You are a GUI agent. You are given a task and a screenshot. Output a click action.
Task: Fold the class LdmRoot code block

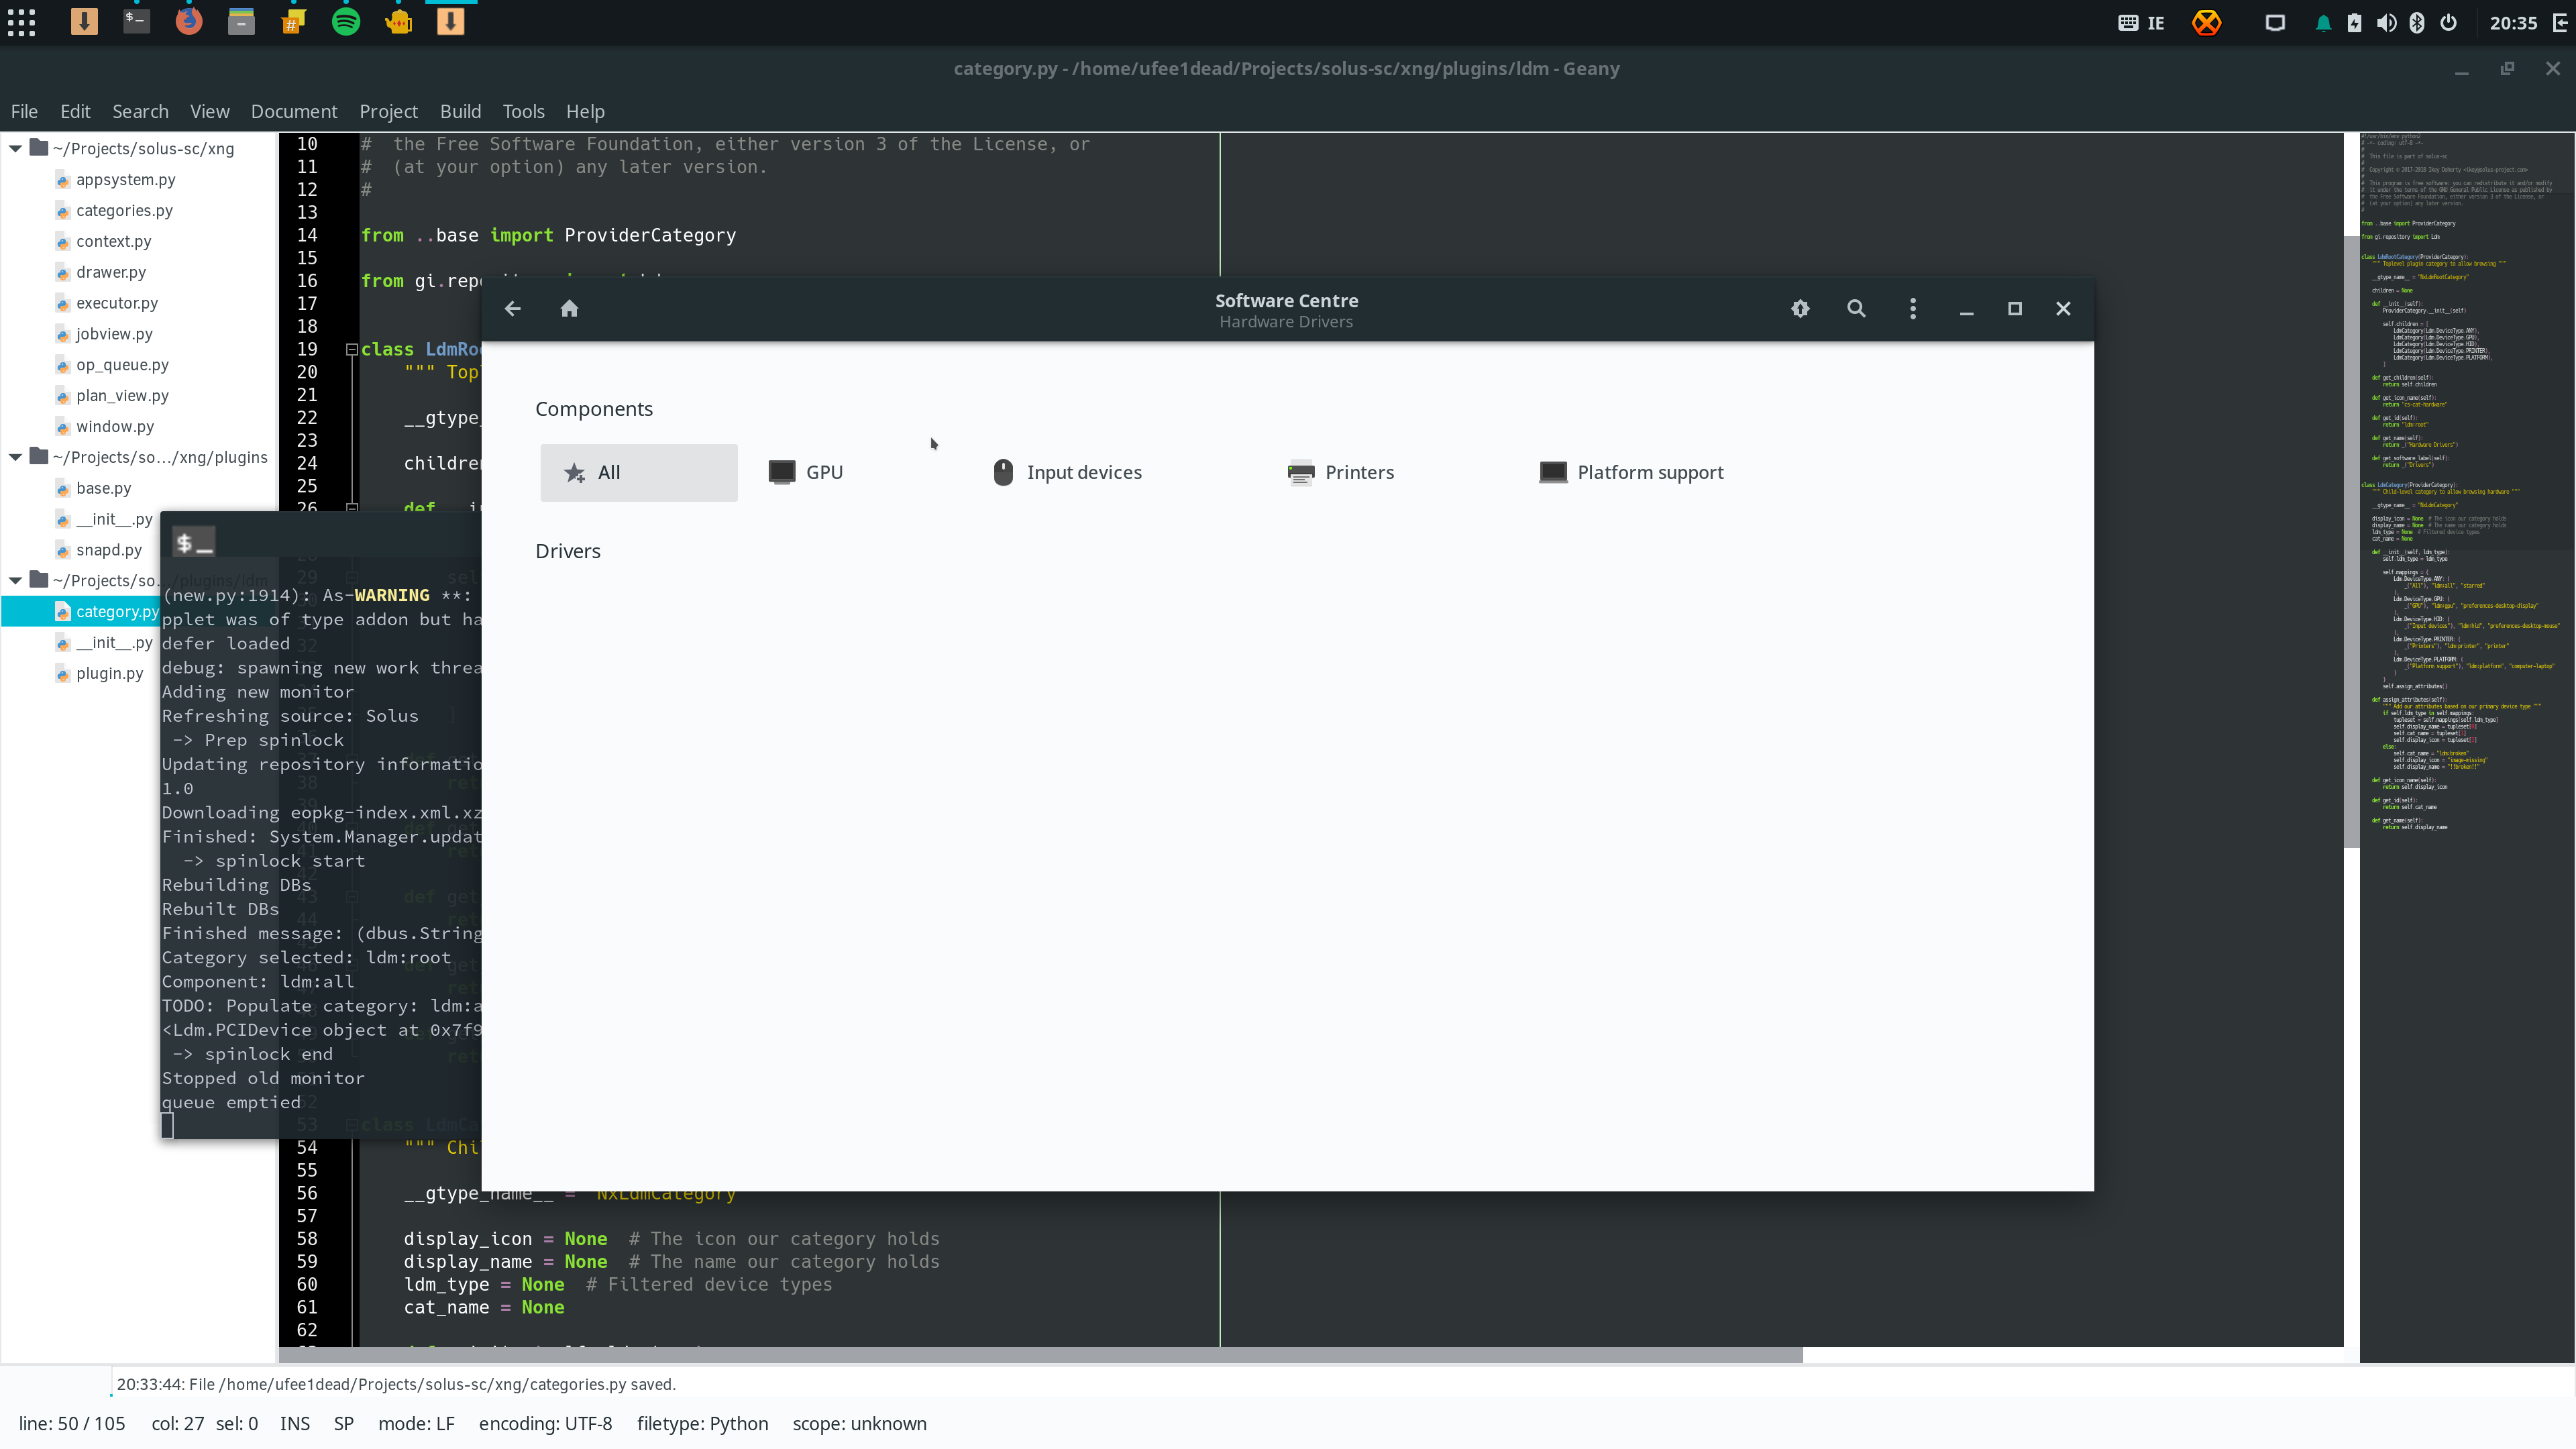click(x=352, y=349)
